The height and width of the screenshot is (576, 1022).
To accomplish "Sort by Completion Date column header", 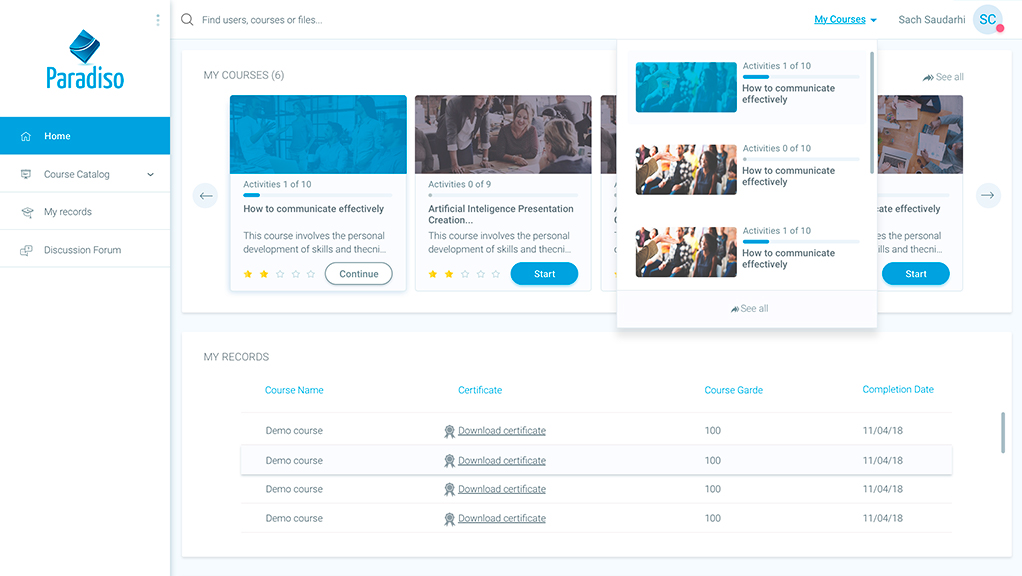I will (x=898, y=389).
